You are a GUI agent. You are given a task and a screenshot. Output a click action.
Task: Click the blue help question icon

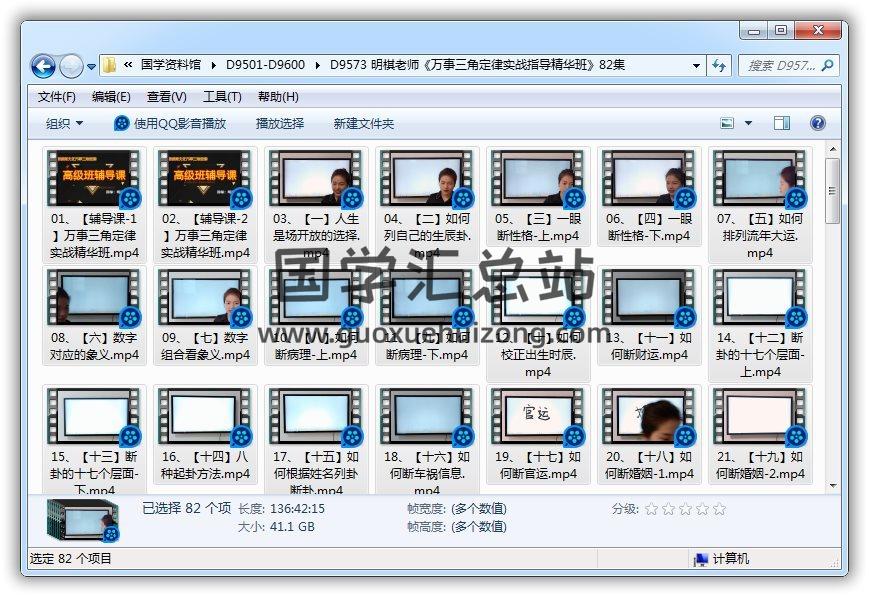coord(817,123)
